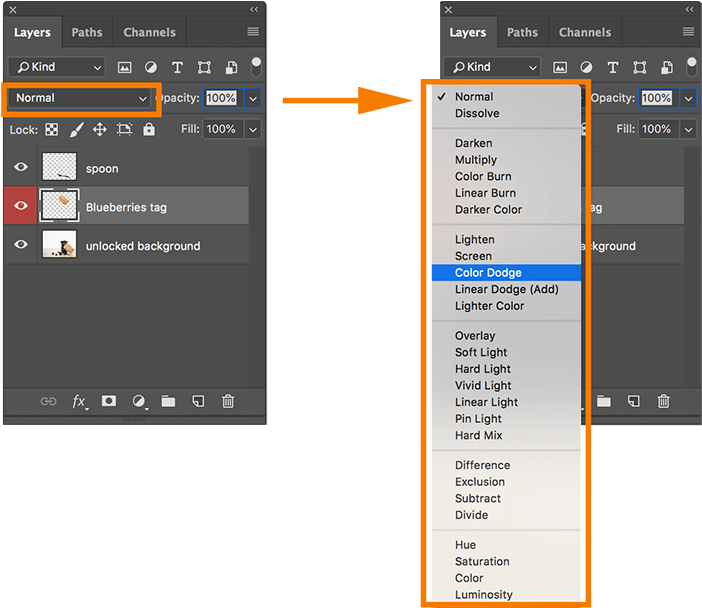Click lock transparent pixels icon in left panel
The height and width of the screenshot is (608, 702).
click(51, 130)
